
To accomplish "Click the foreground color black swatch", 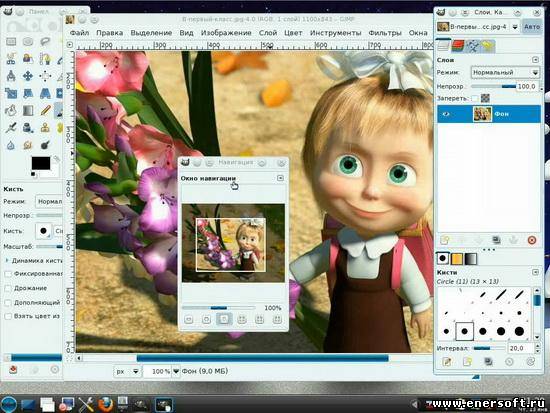I will (x=41, y=163).
